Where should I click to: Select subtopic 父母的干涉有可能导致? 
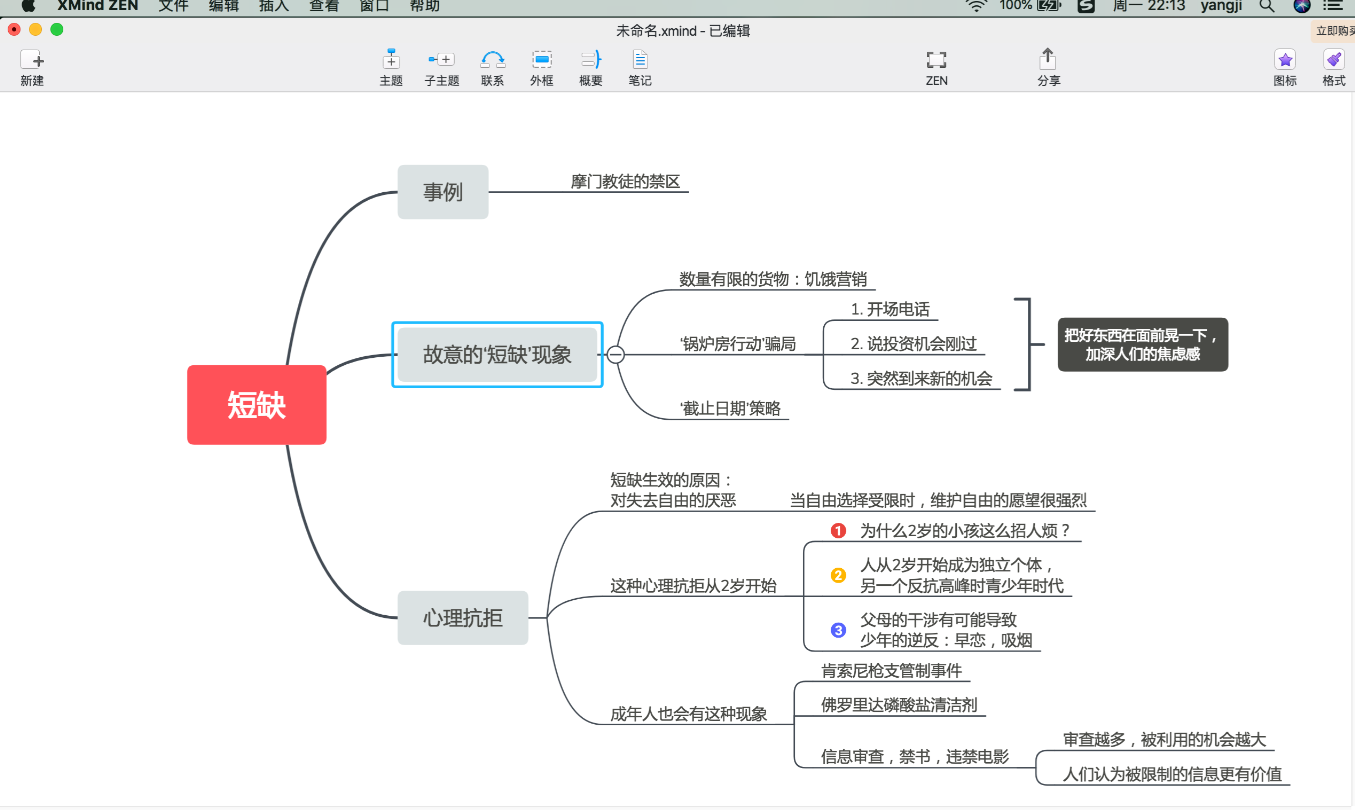[x=946, y=630]
